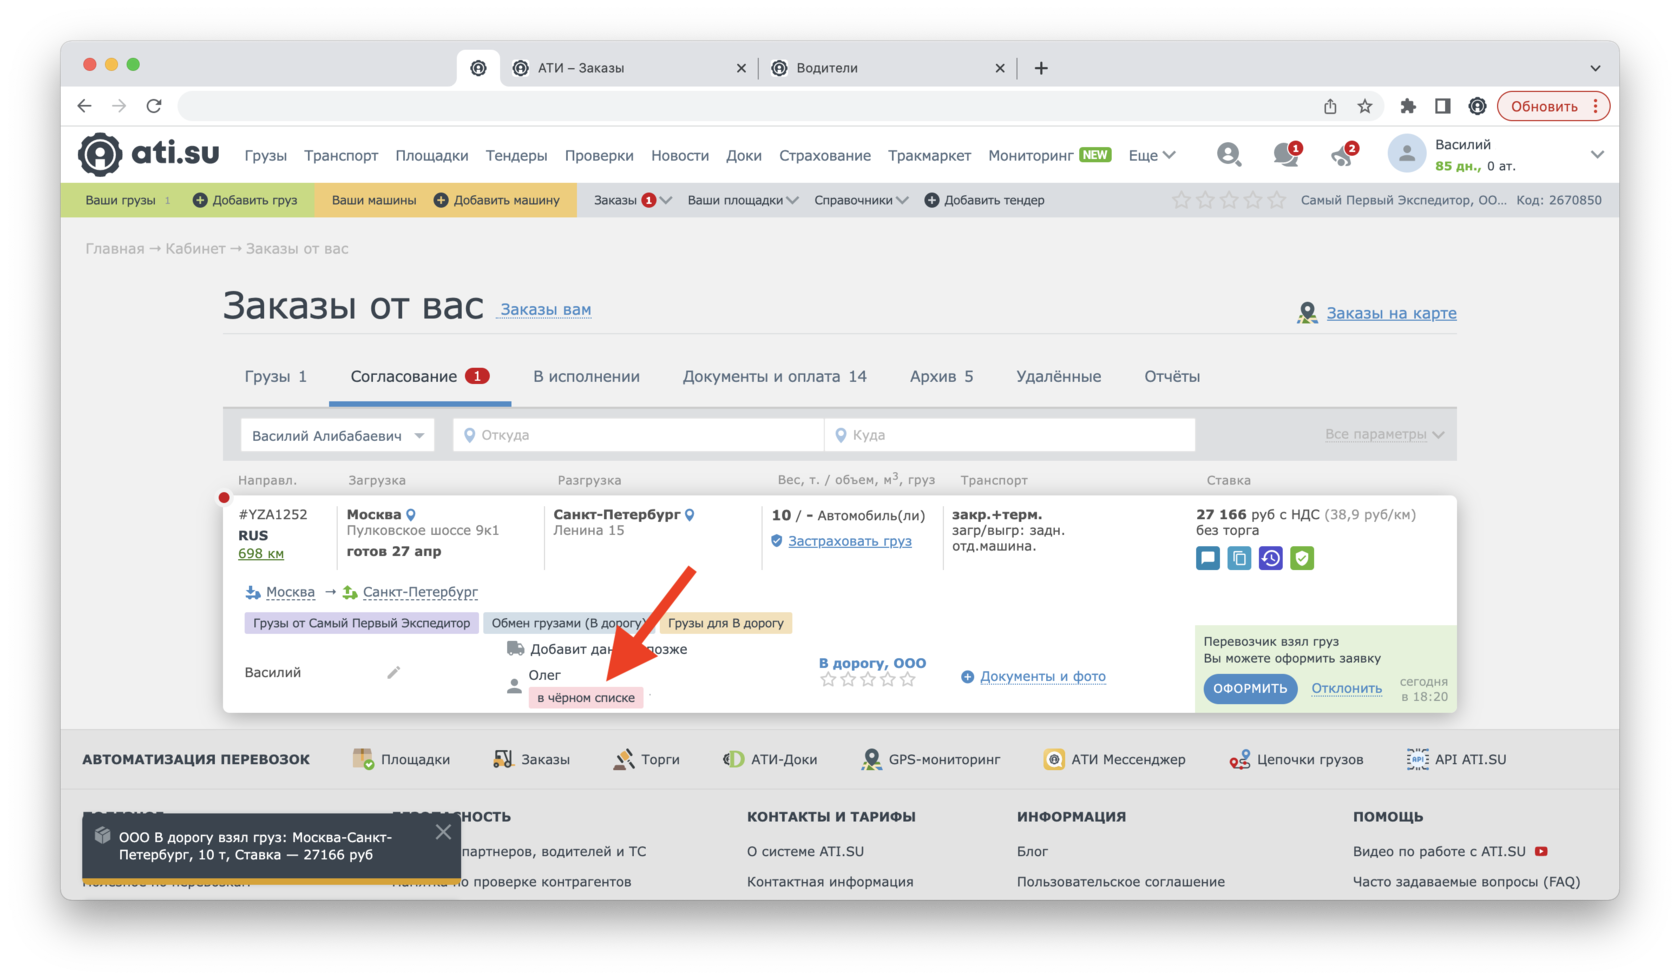Image resolution: width=1680 pixels, height=980 pixels.
Task: Click the Добавить тендер button
Action: tap(985, 200)
